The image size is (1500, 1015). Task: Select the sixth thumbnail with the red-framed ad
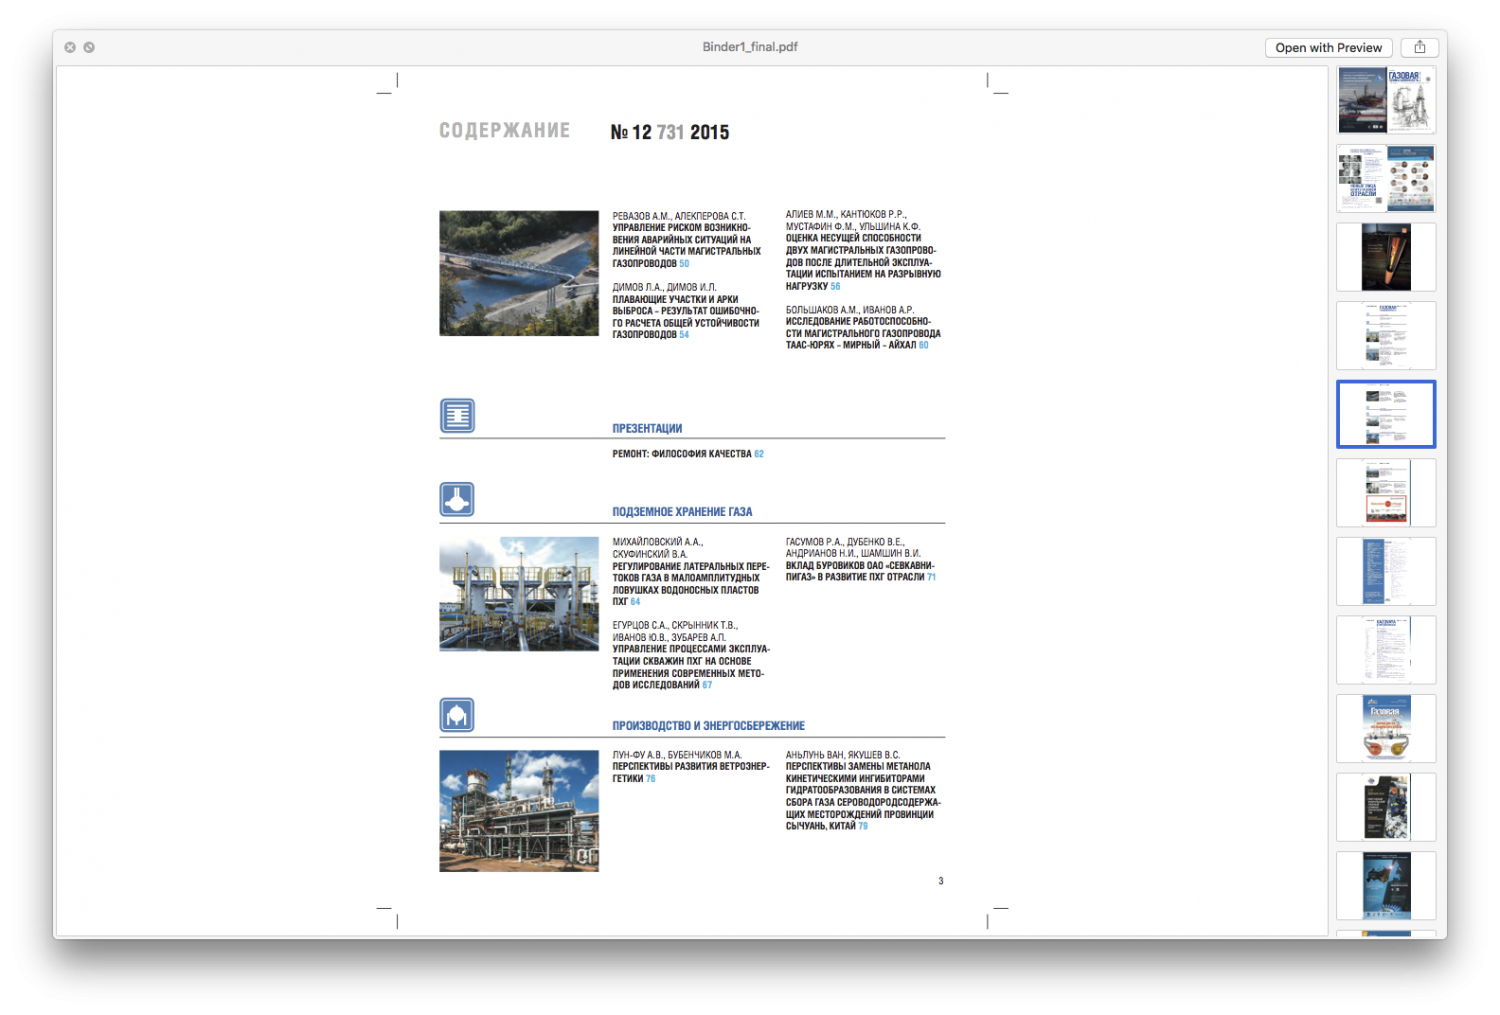(x=1386, y=493)
